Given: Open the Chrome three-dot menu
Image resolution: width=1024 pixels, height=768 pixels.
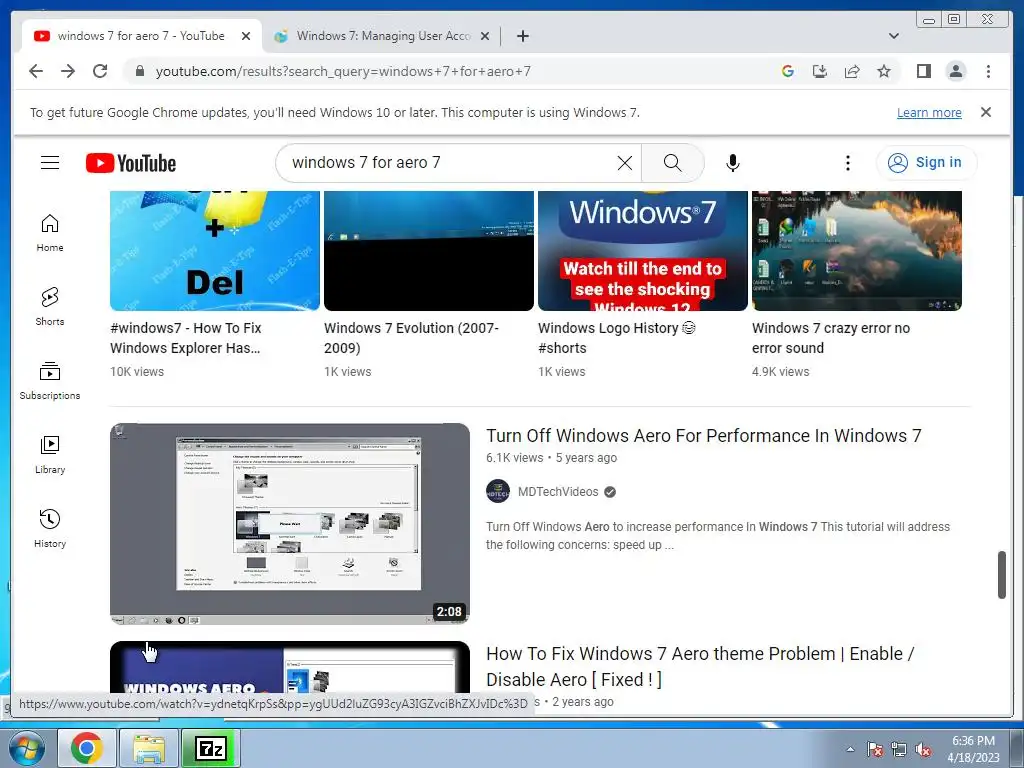Looking at the screenshot, I should pos(988,71).
